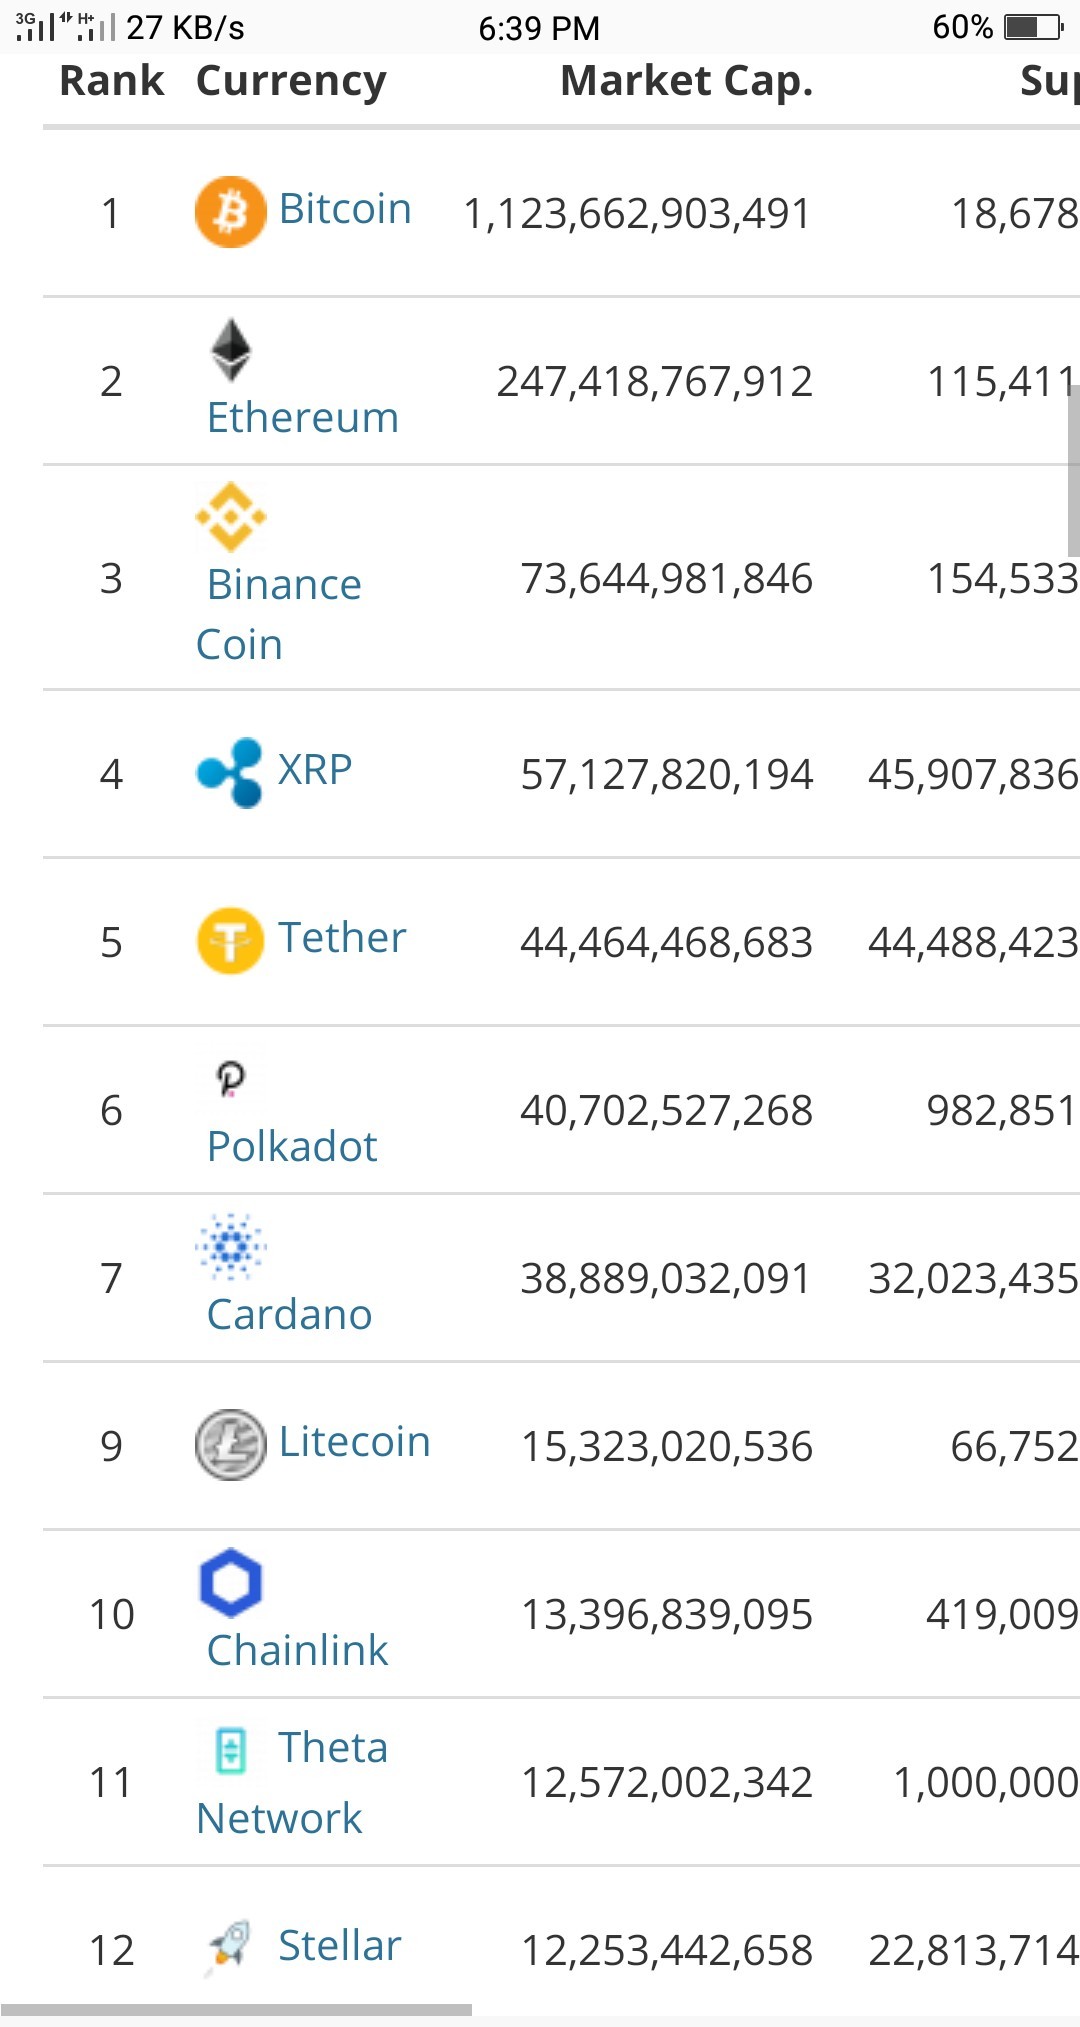
Task: Open the Litecoin currency page
Action: [354, 1442]
